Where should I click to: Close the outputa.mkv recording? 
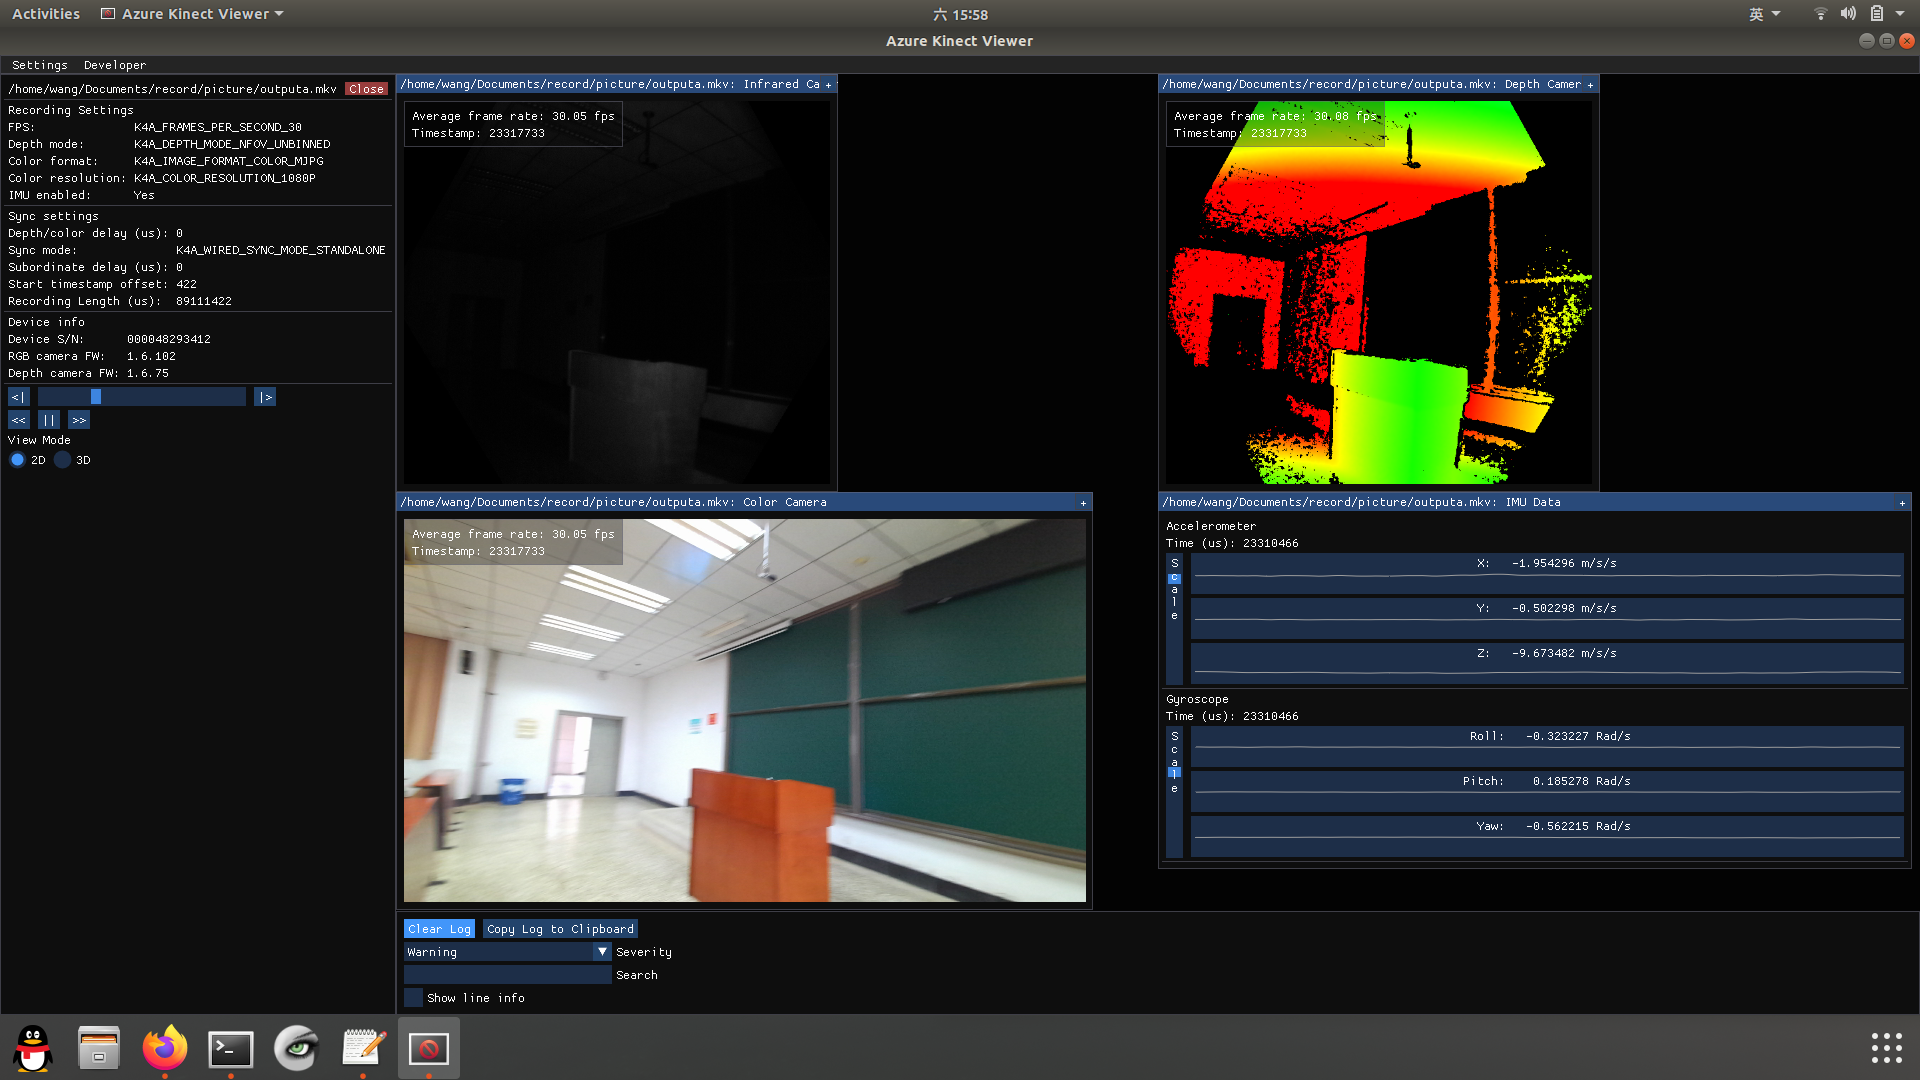[x=366, y=88]
